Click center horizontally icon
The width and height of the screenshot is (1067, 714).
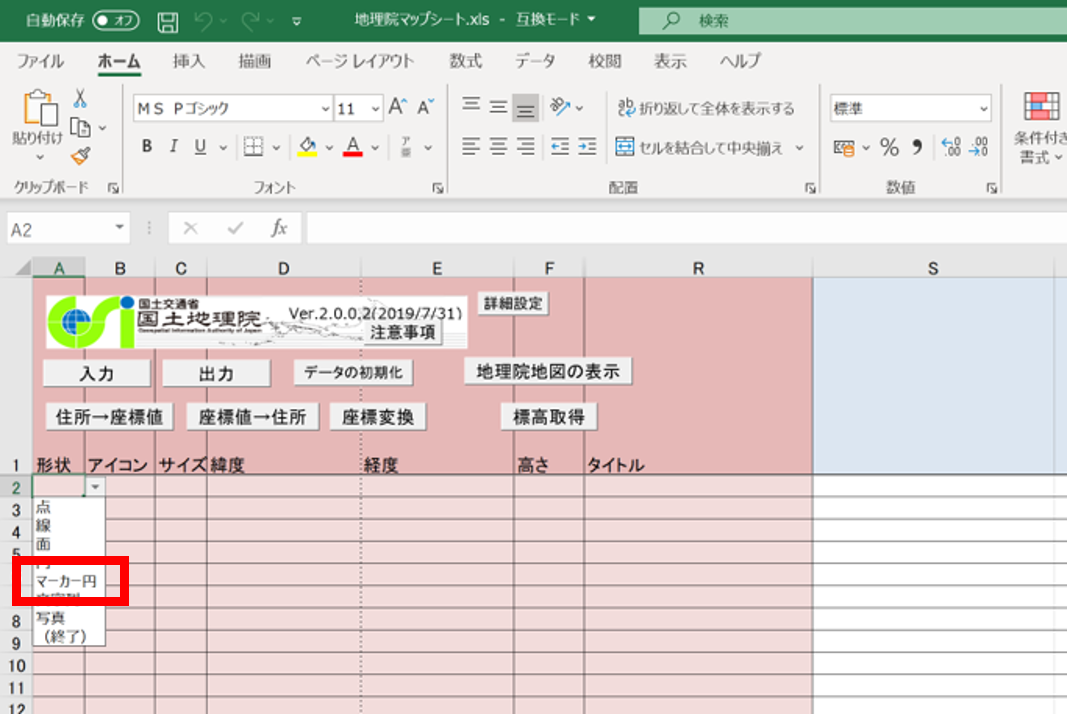coord(498,146)
